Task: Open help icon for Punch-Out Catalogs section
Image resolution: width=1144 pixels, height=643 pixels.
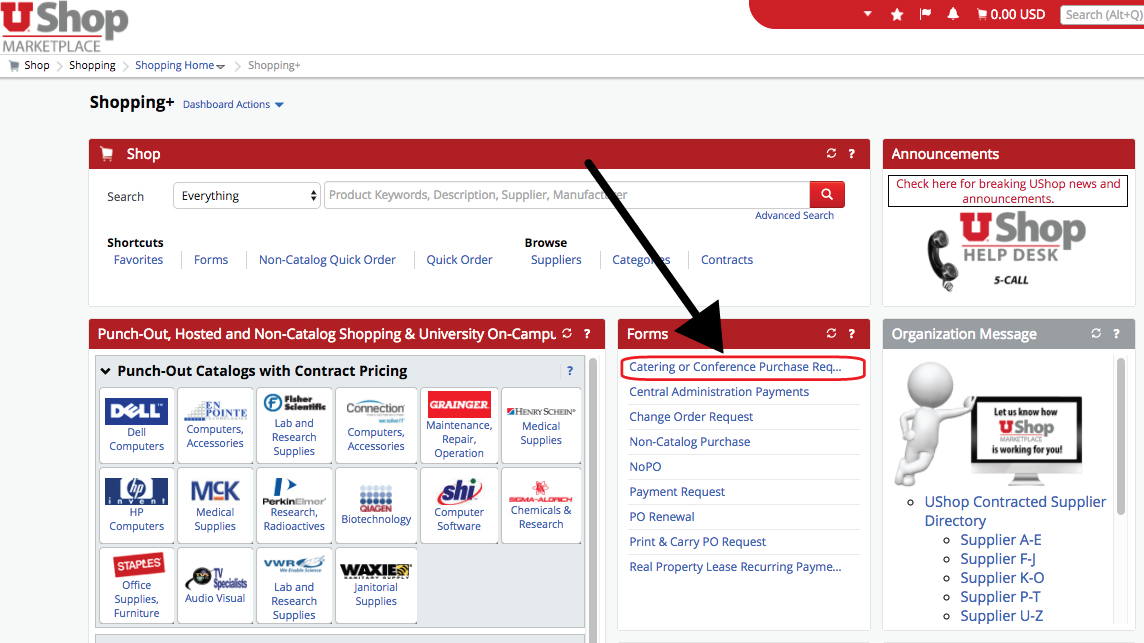Action: pos(570,371)
